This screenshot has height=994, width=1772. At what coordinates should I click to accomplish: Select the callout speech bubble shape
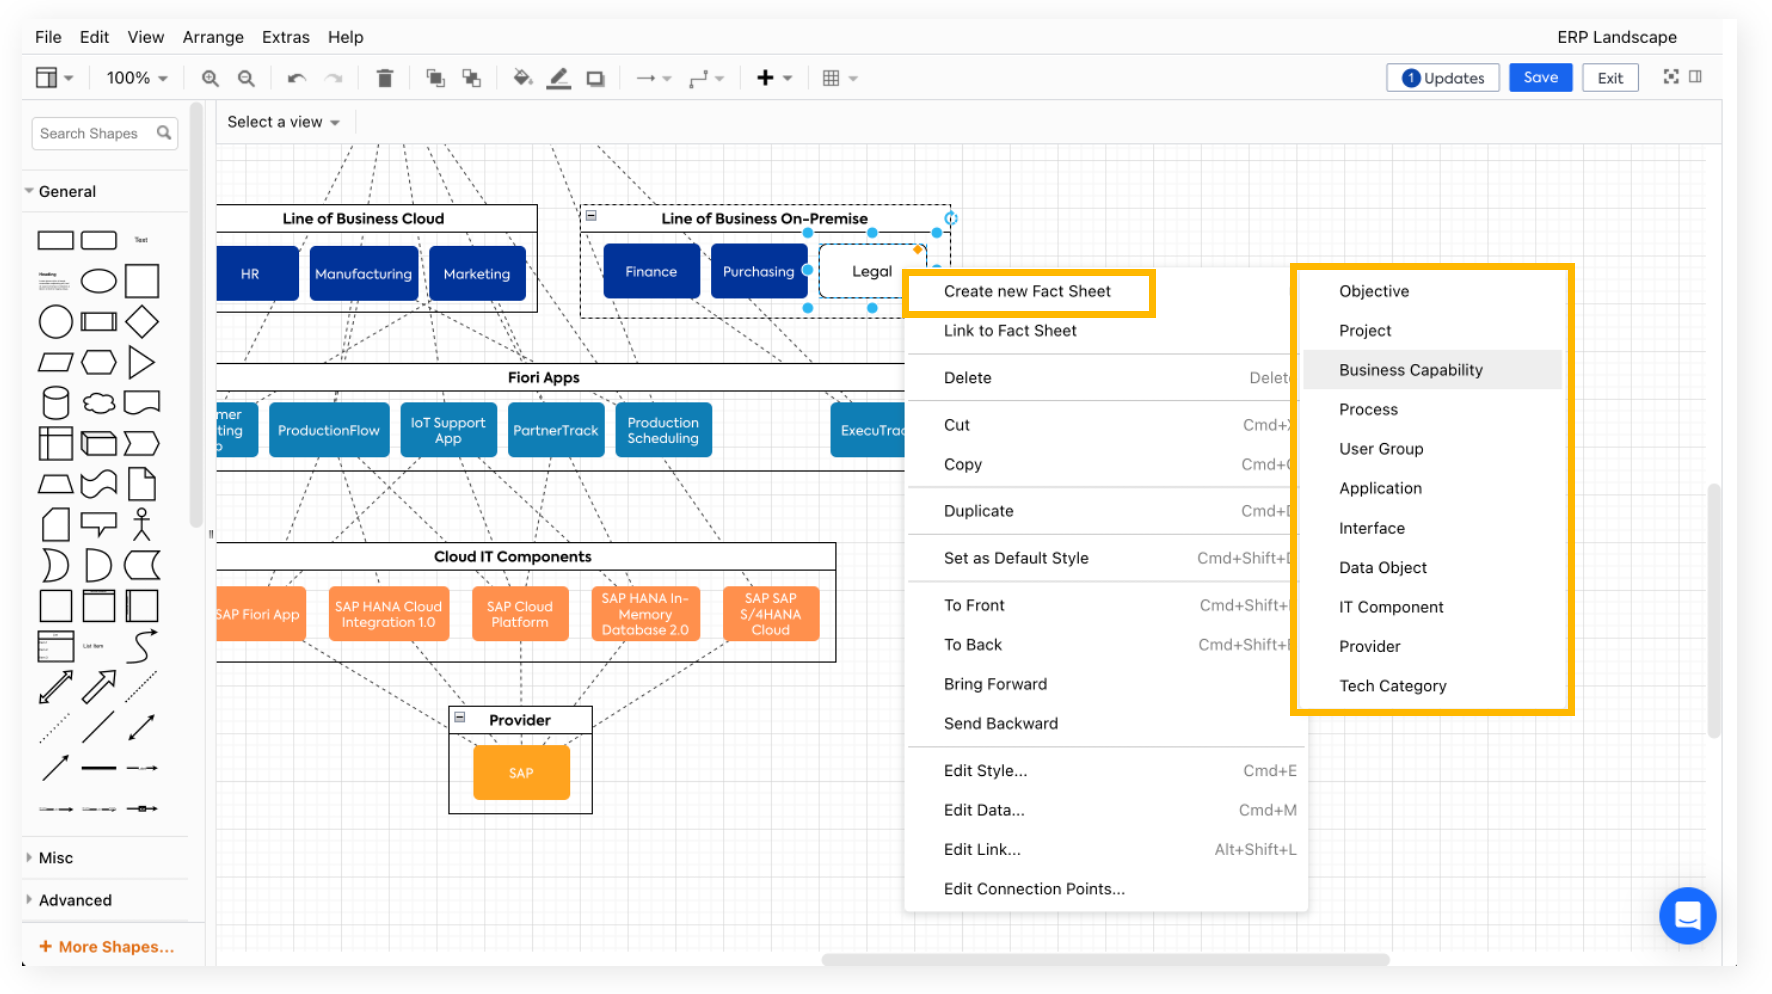coord(98,524)
